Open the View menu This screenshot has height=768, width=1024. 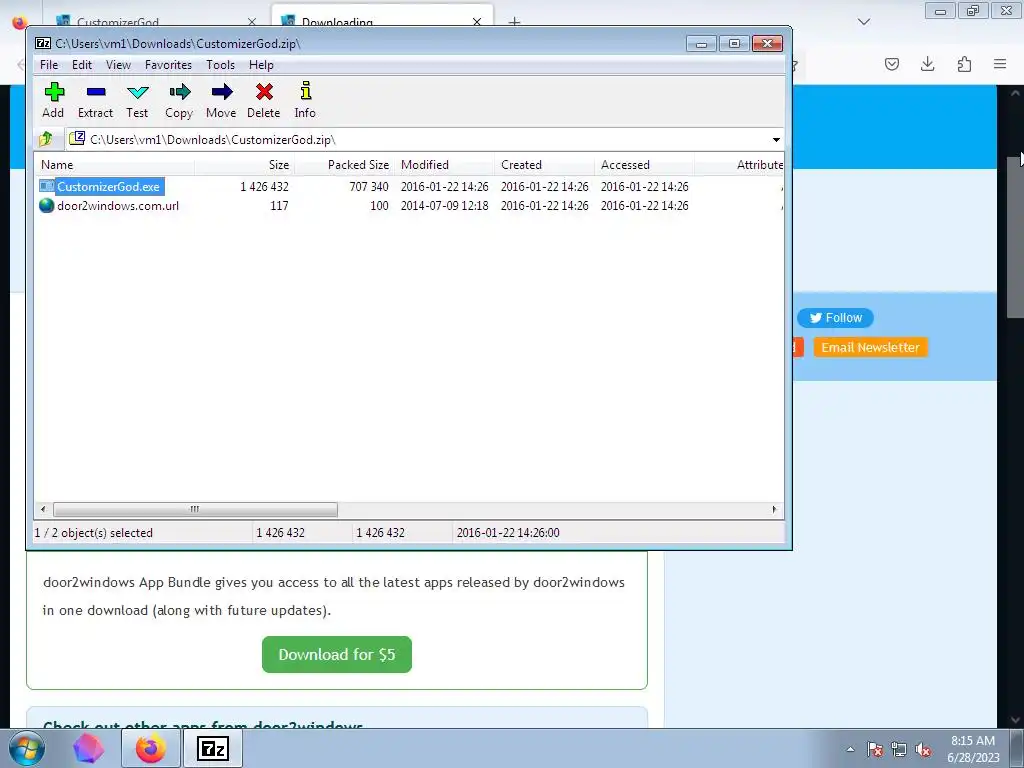(x=118, y=65)
